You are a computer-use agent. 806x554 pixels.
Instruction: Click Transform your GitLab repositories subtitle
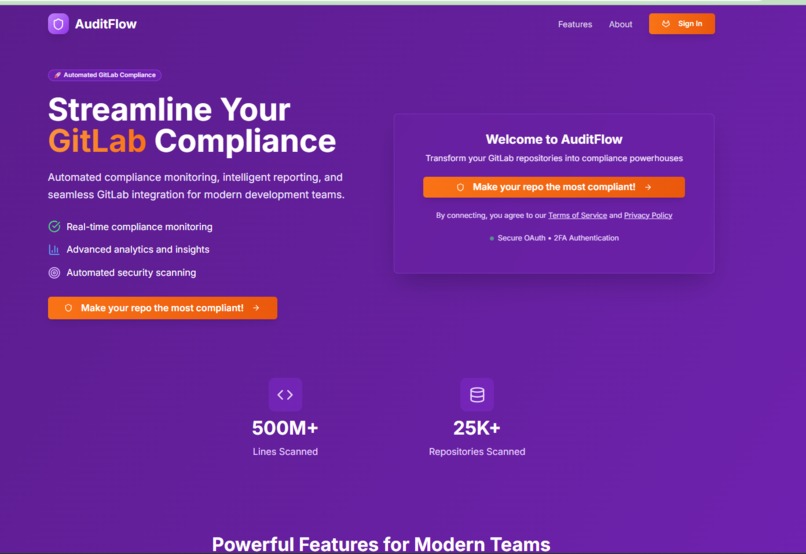(554, 158)
